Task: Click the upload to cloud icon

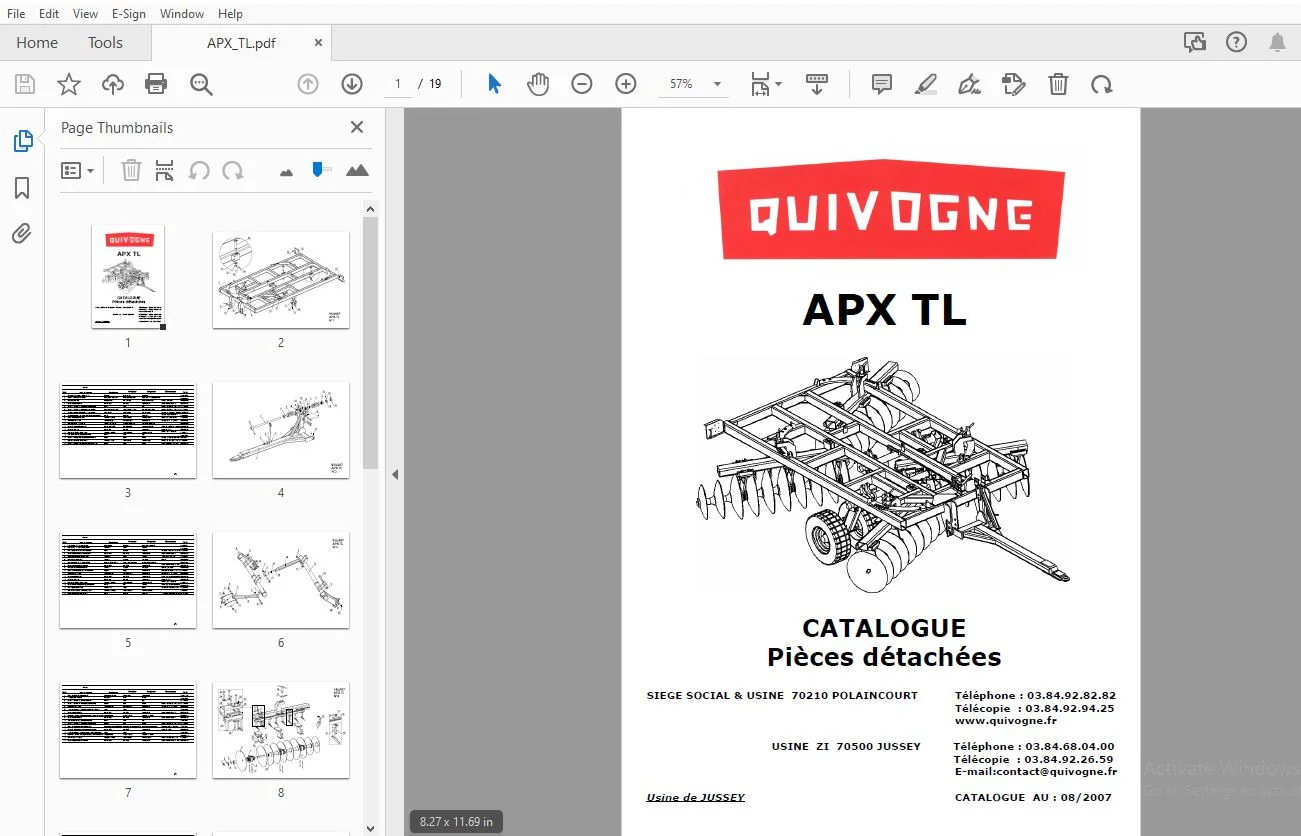Action: pyautogui.click(x=113, y=84)
